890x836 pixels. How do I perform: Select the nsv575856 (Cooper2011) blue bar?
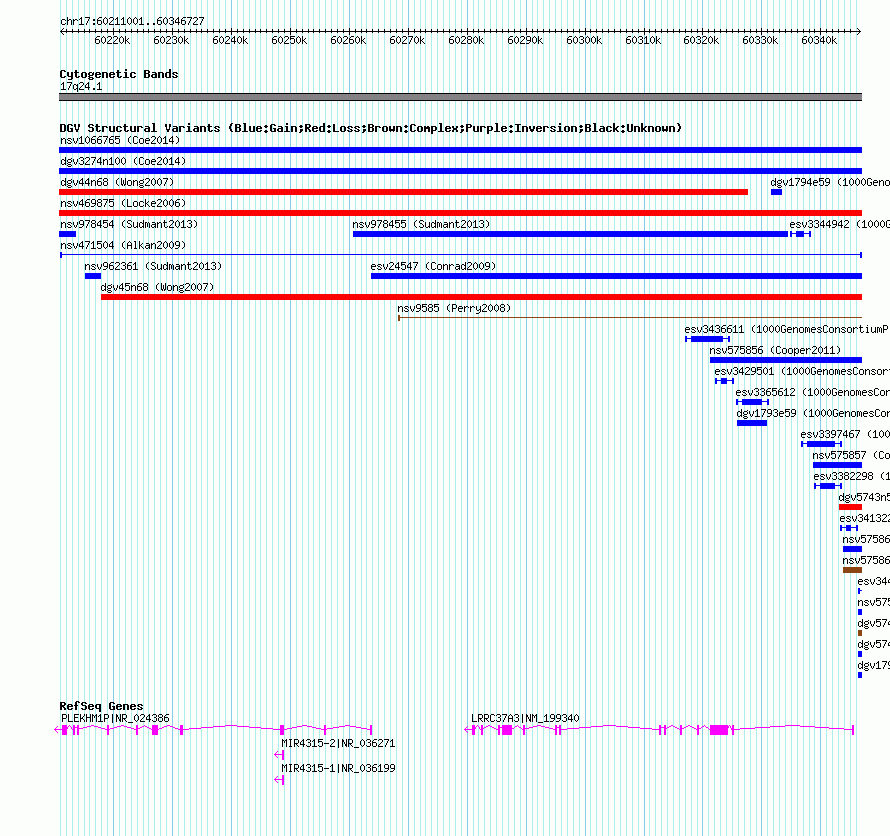coord(786,360)
